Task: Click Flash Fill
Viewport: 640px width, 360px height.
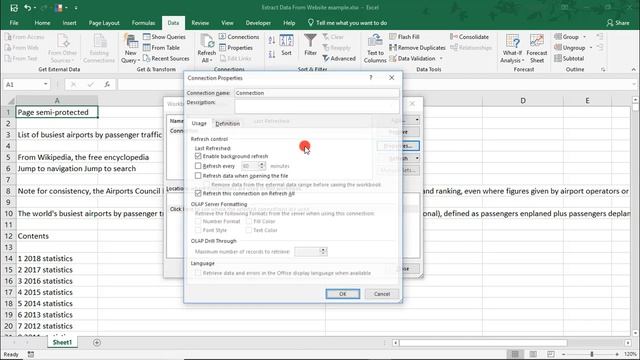Action: [404, 37]
